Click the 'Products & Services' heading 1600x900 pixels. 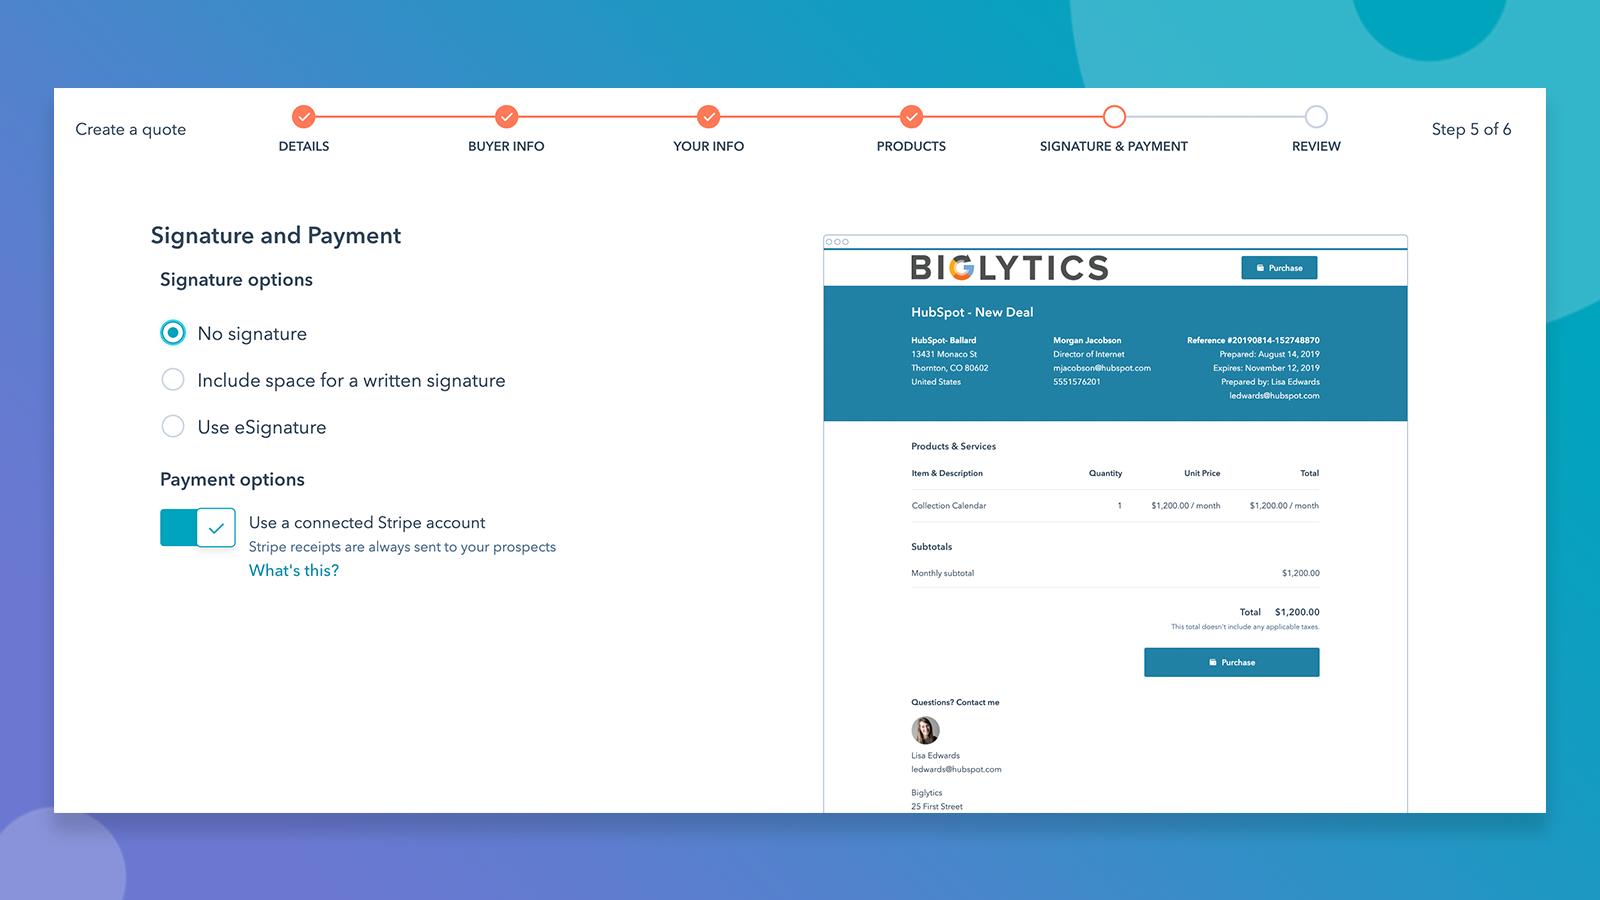[x=954, y=446]
